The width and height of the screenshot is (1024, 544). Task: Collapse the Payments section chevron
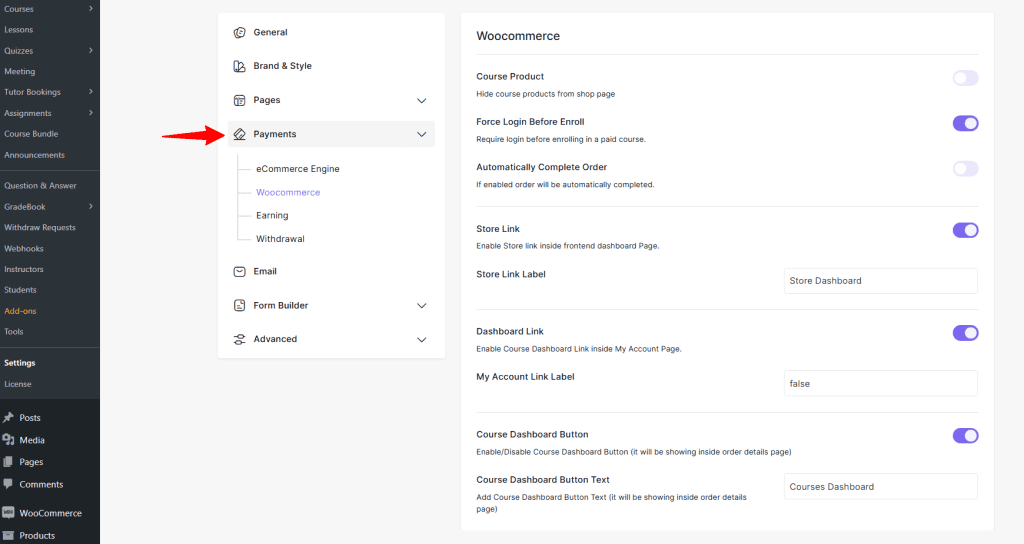(422, 135)
